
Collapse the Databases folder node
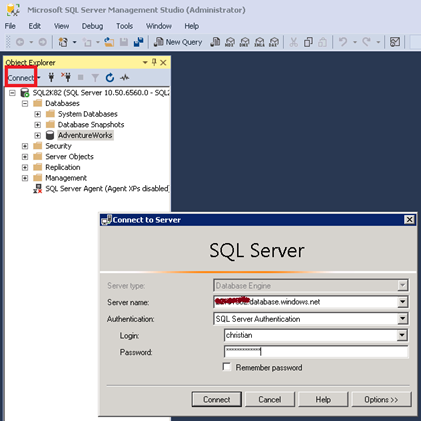point(25,103)
